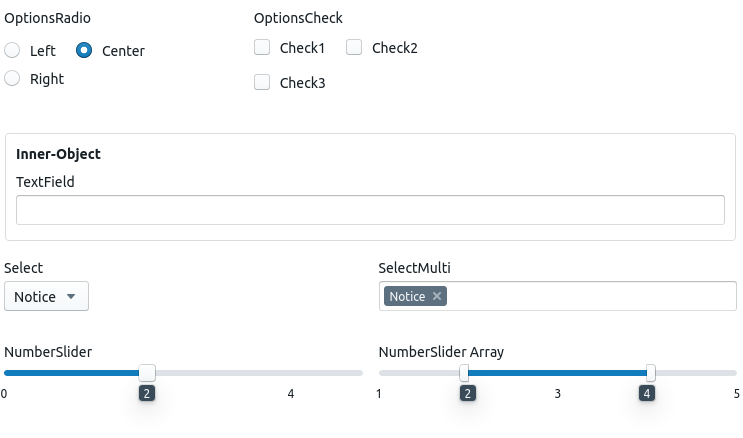Click the OptionsCheck label
The image size is (743, 438).
tap(298, 18)
